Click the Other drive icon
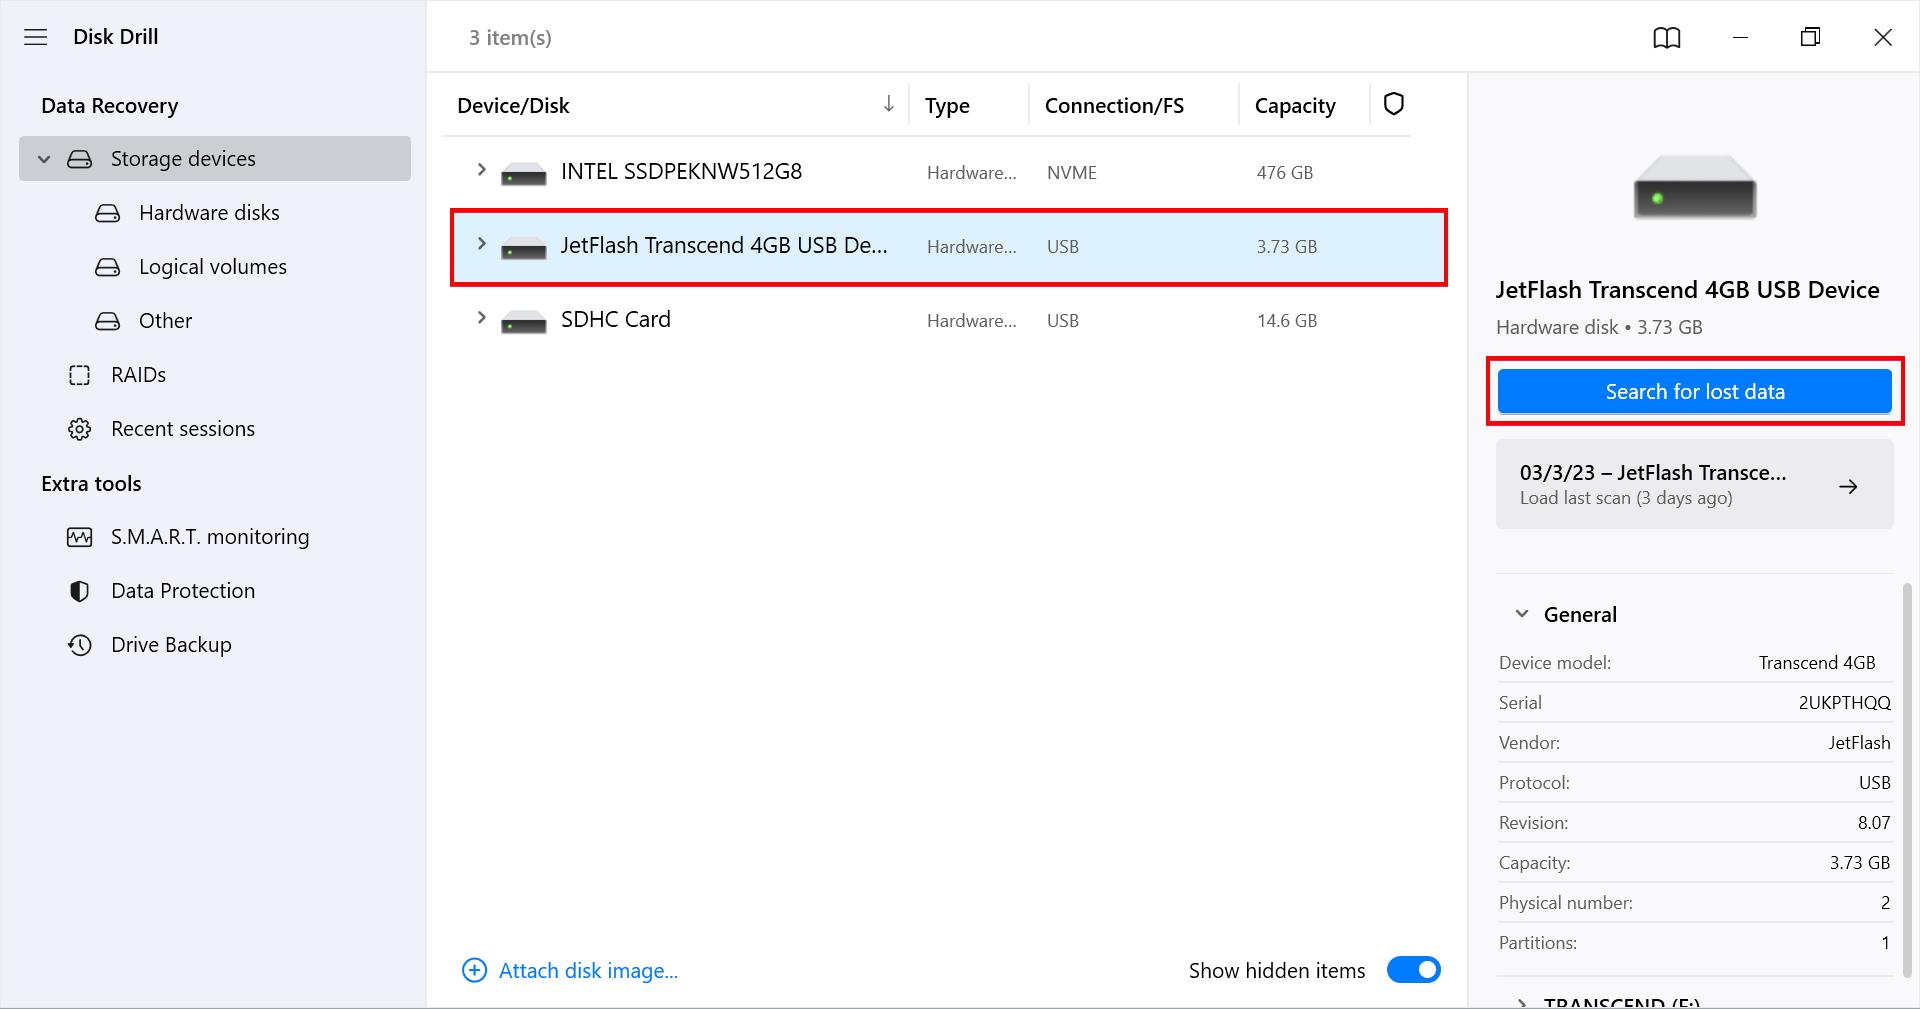1920x1009 pixels. pos(108,321)
